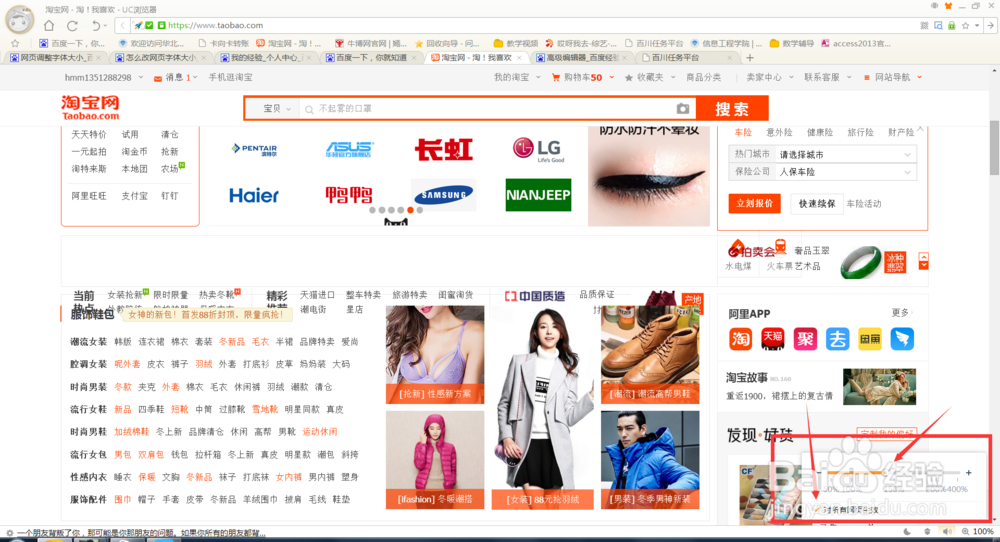Open 百度一下 bookmark in bookmarks bar
This screenshot has height=542, width=1000.
pyautogui.click(x=72, y=43)
